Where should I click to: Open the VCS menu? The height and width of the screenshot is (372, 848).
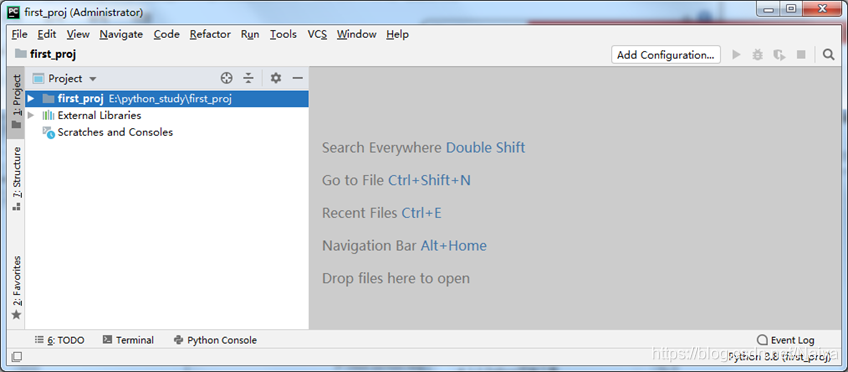point(317,34)
